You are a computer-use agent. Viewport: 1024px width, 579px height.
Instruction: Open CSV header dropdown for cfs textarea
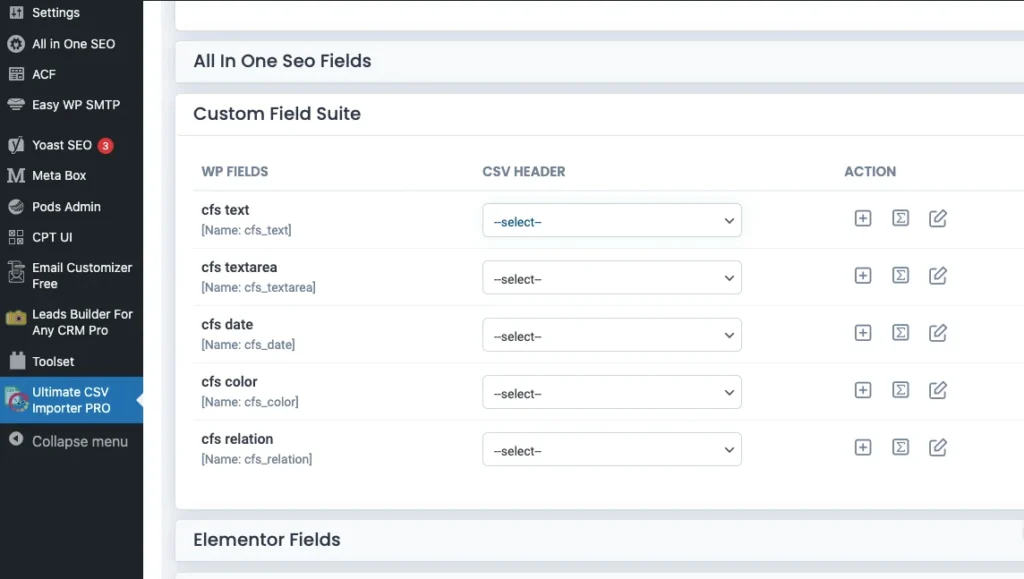point(611,279)
